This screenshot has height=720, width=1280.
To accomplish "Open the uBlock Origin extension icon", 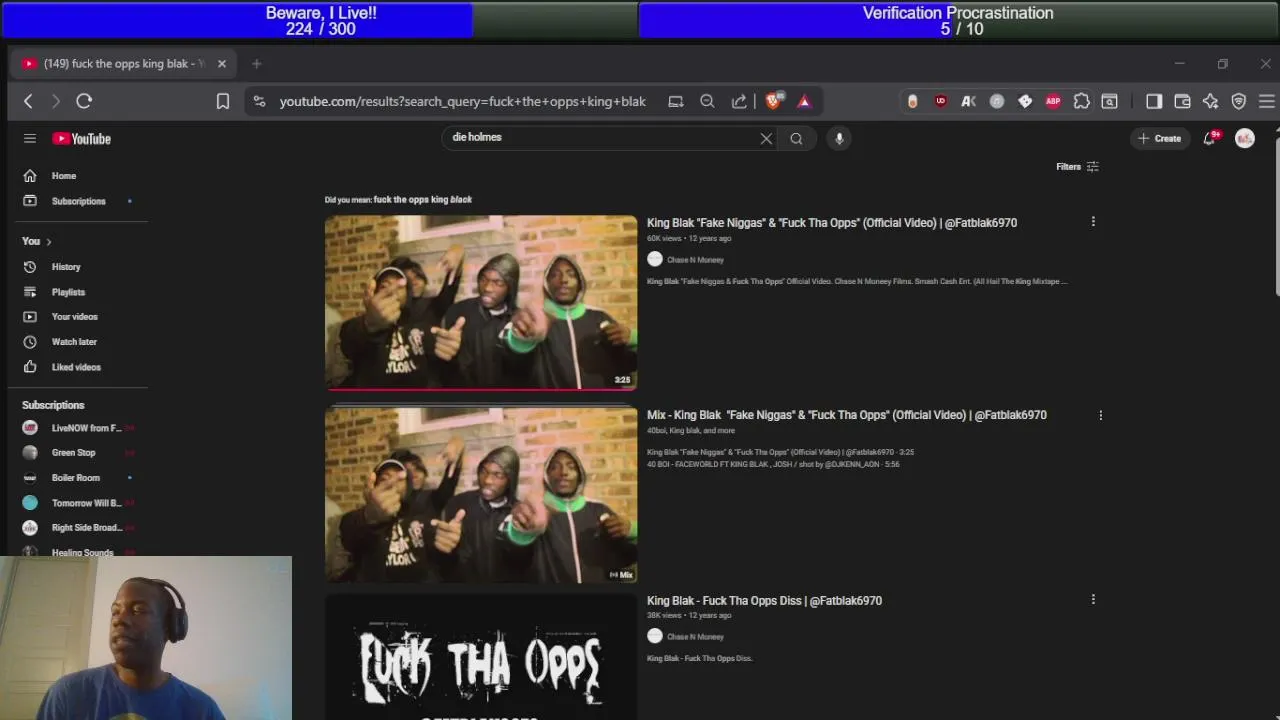I will [x=941, y=101].
